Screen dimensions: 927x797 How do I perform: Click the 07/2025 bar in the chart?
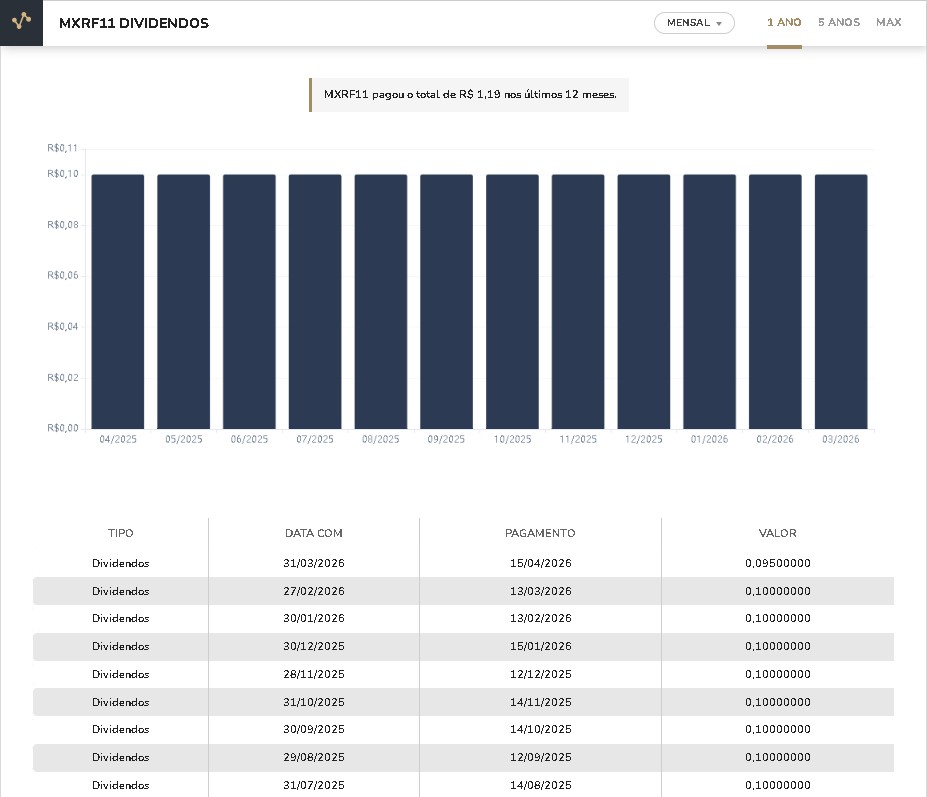[315, 302]
